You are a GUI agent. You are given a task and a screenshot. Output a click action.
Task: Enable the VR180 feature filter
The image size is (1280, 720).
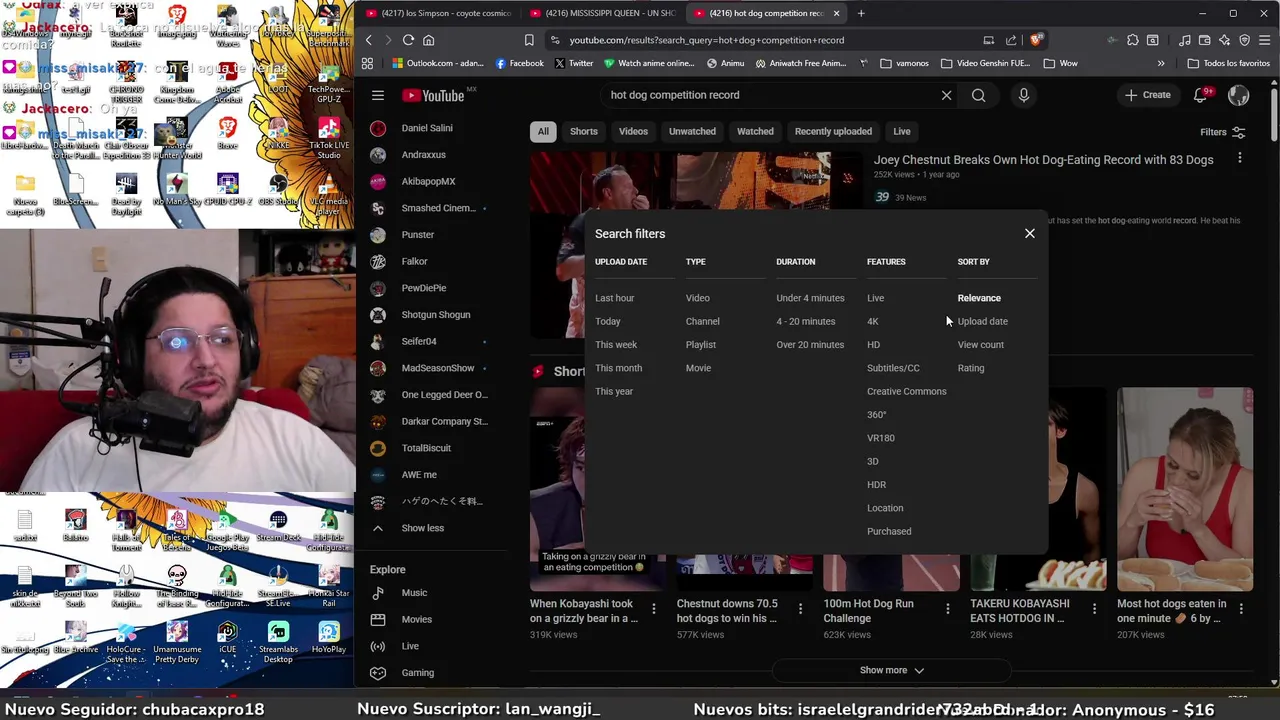(880, 438)
